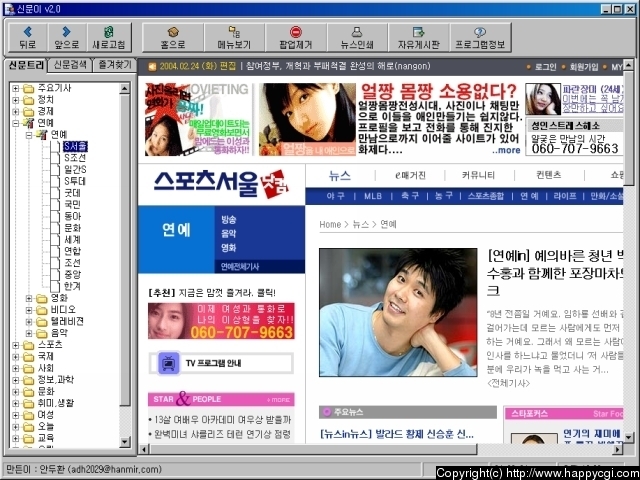This screenshot has width=640, height=480.
Task: Click the browser horizontal scroll-right arrow
Action: (618, 449)
